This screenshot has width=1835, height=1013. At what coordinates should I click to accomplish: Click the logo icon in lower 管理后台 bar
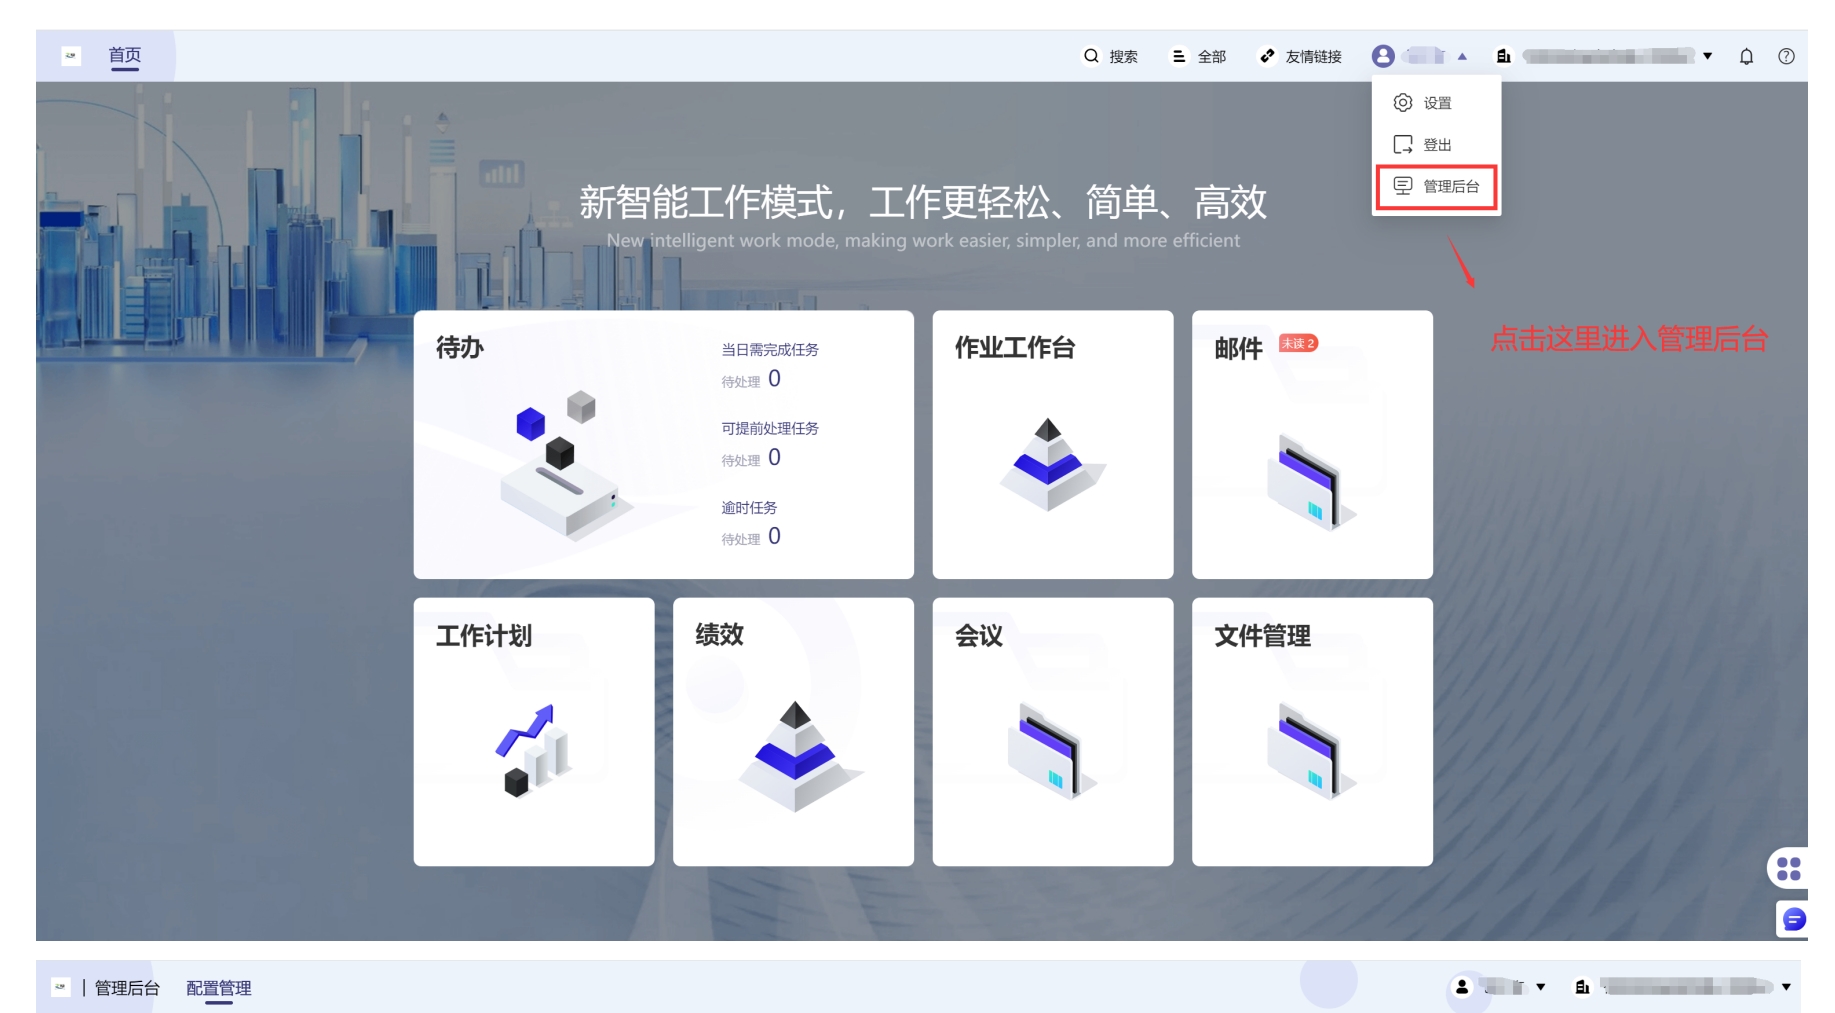60,987
